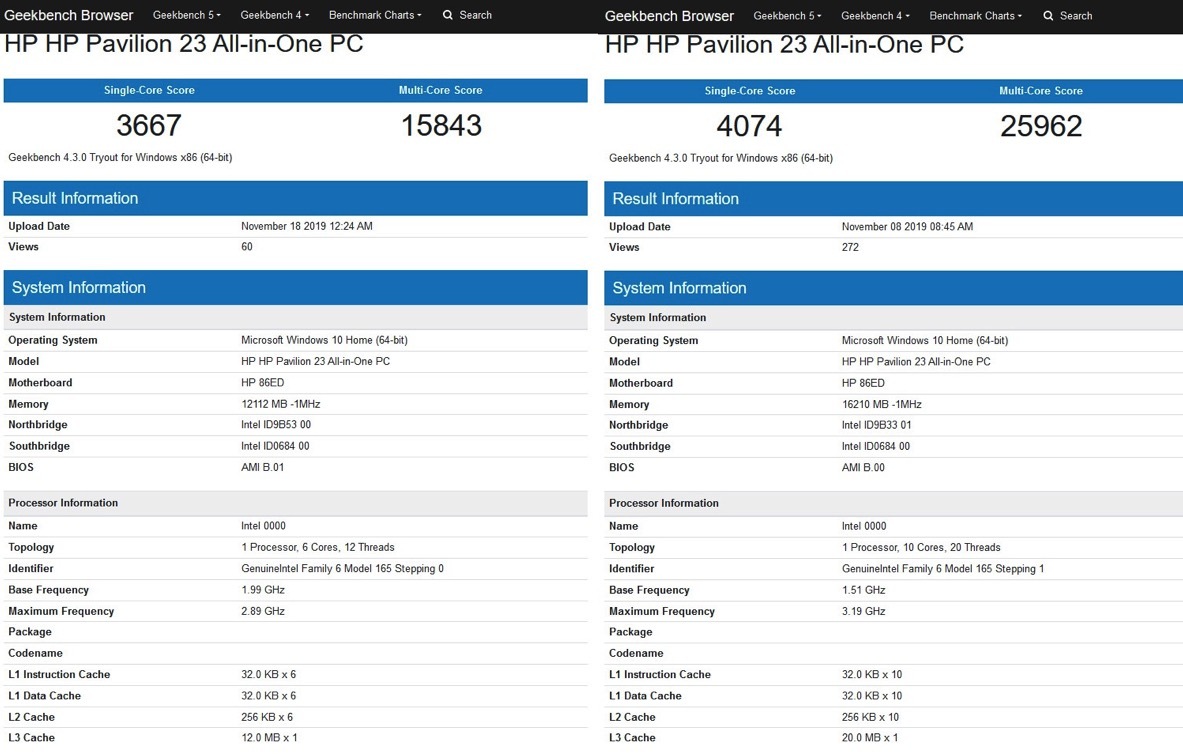Expand Geekbench 5 dropdown in right page
1183x754 pixels.
[x=788, y=16]
